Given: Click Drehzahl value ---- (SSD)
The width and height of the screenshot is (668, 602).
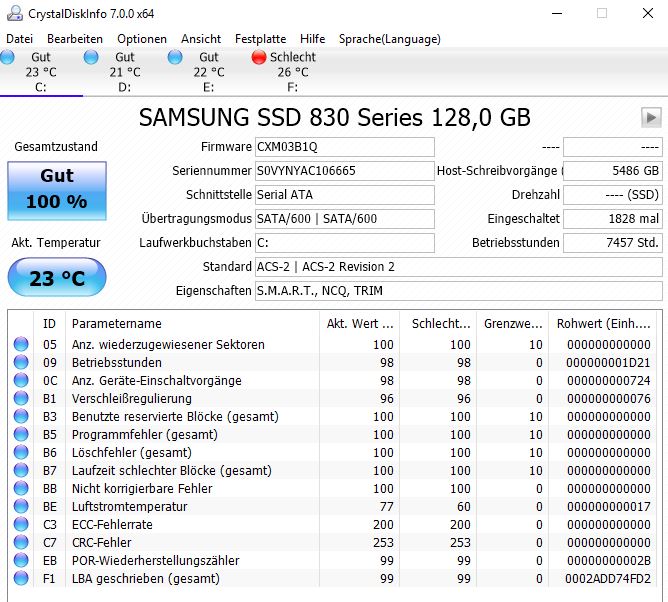Looking at the screenshot, I should [613, 195].
